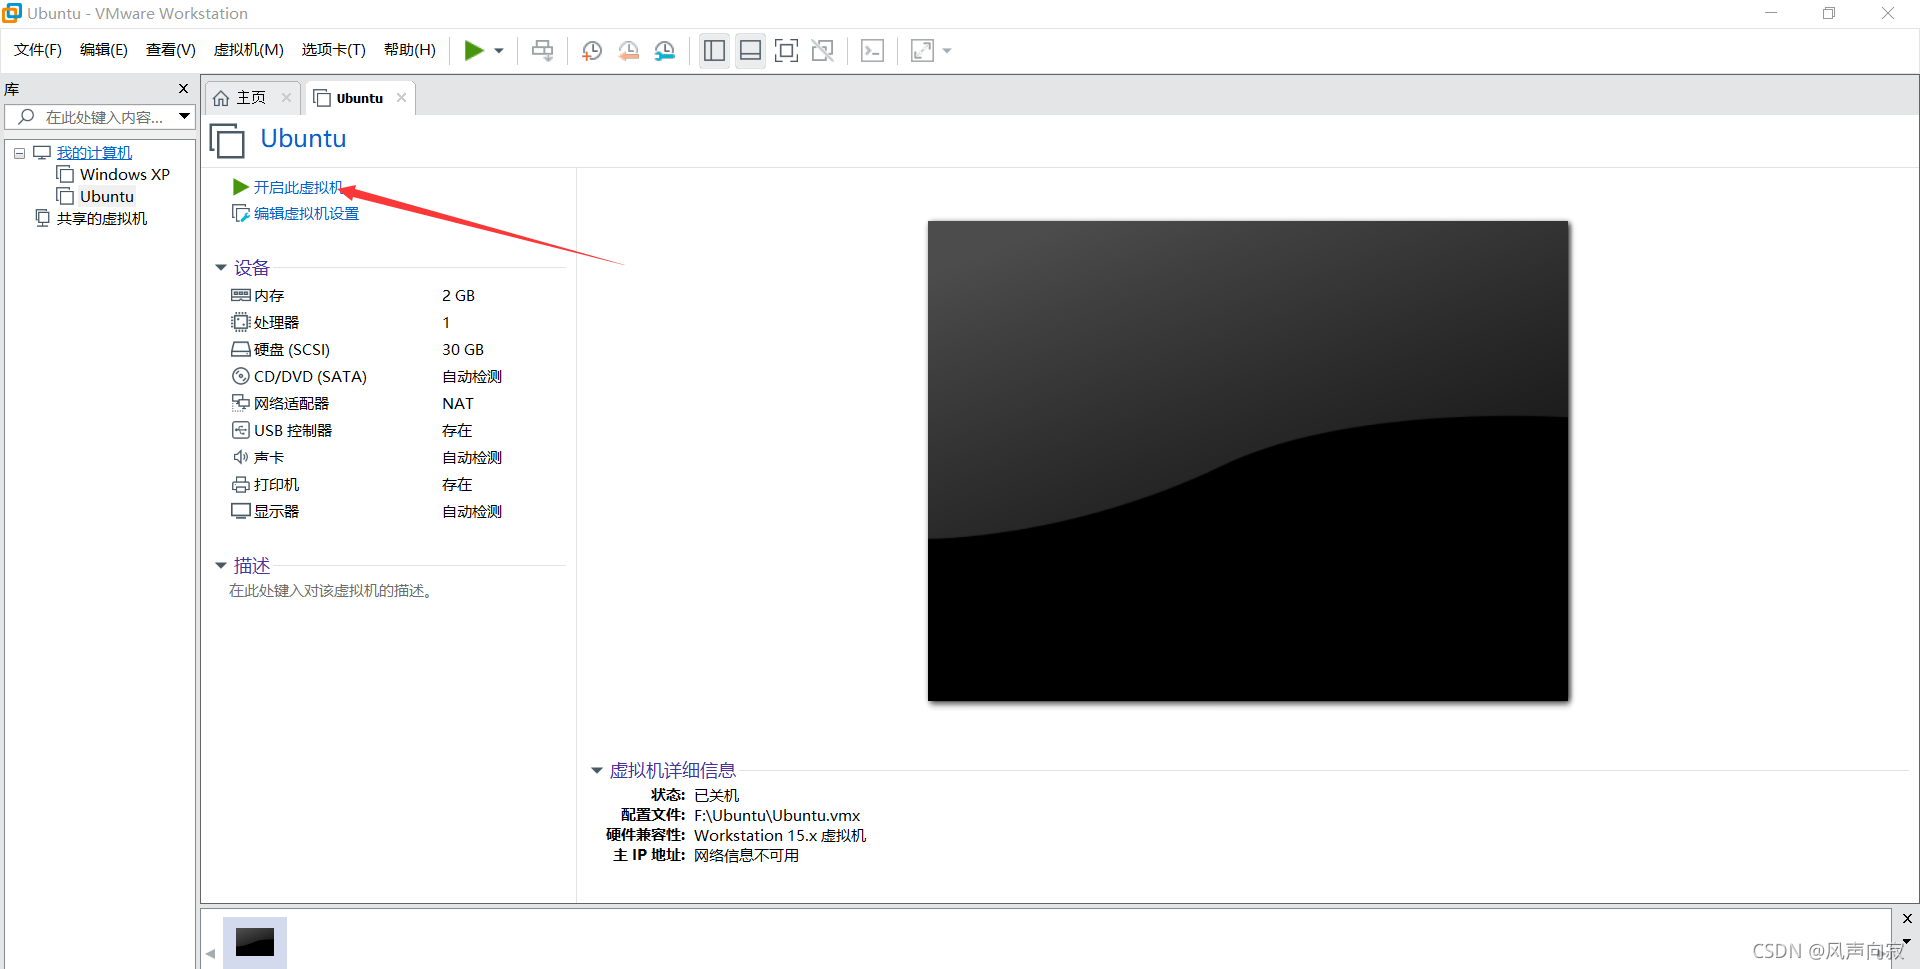Select Windows XP in the library

[125, 175]
